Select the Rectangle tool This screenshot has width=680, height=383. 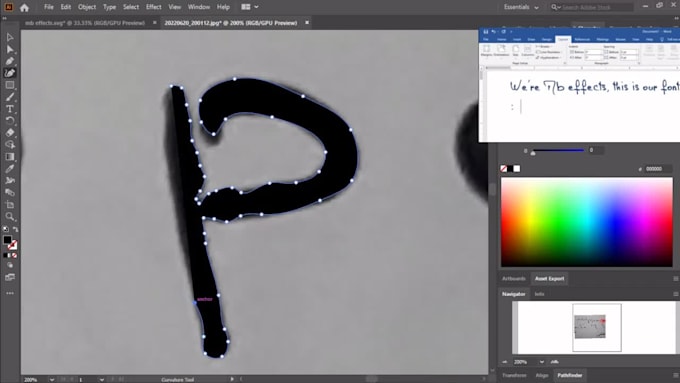tap(10, 85)
